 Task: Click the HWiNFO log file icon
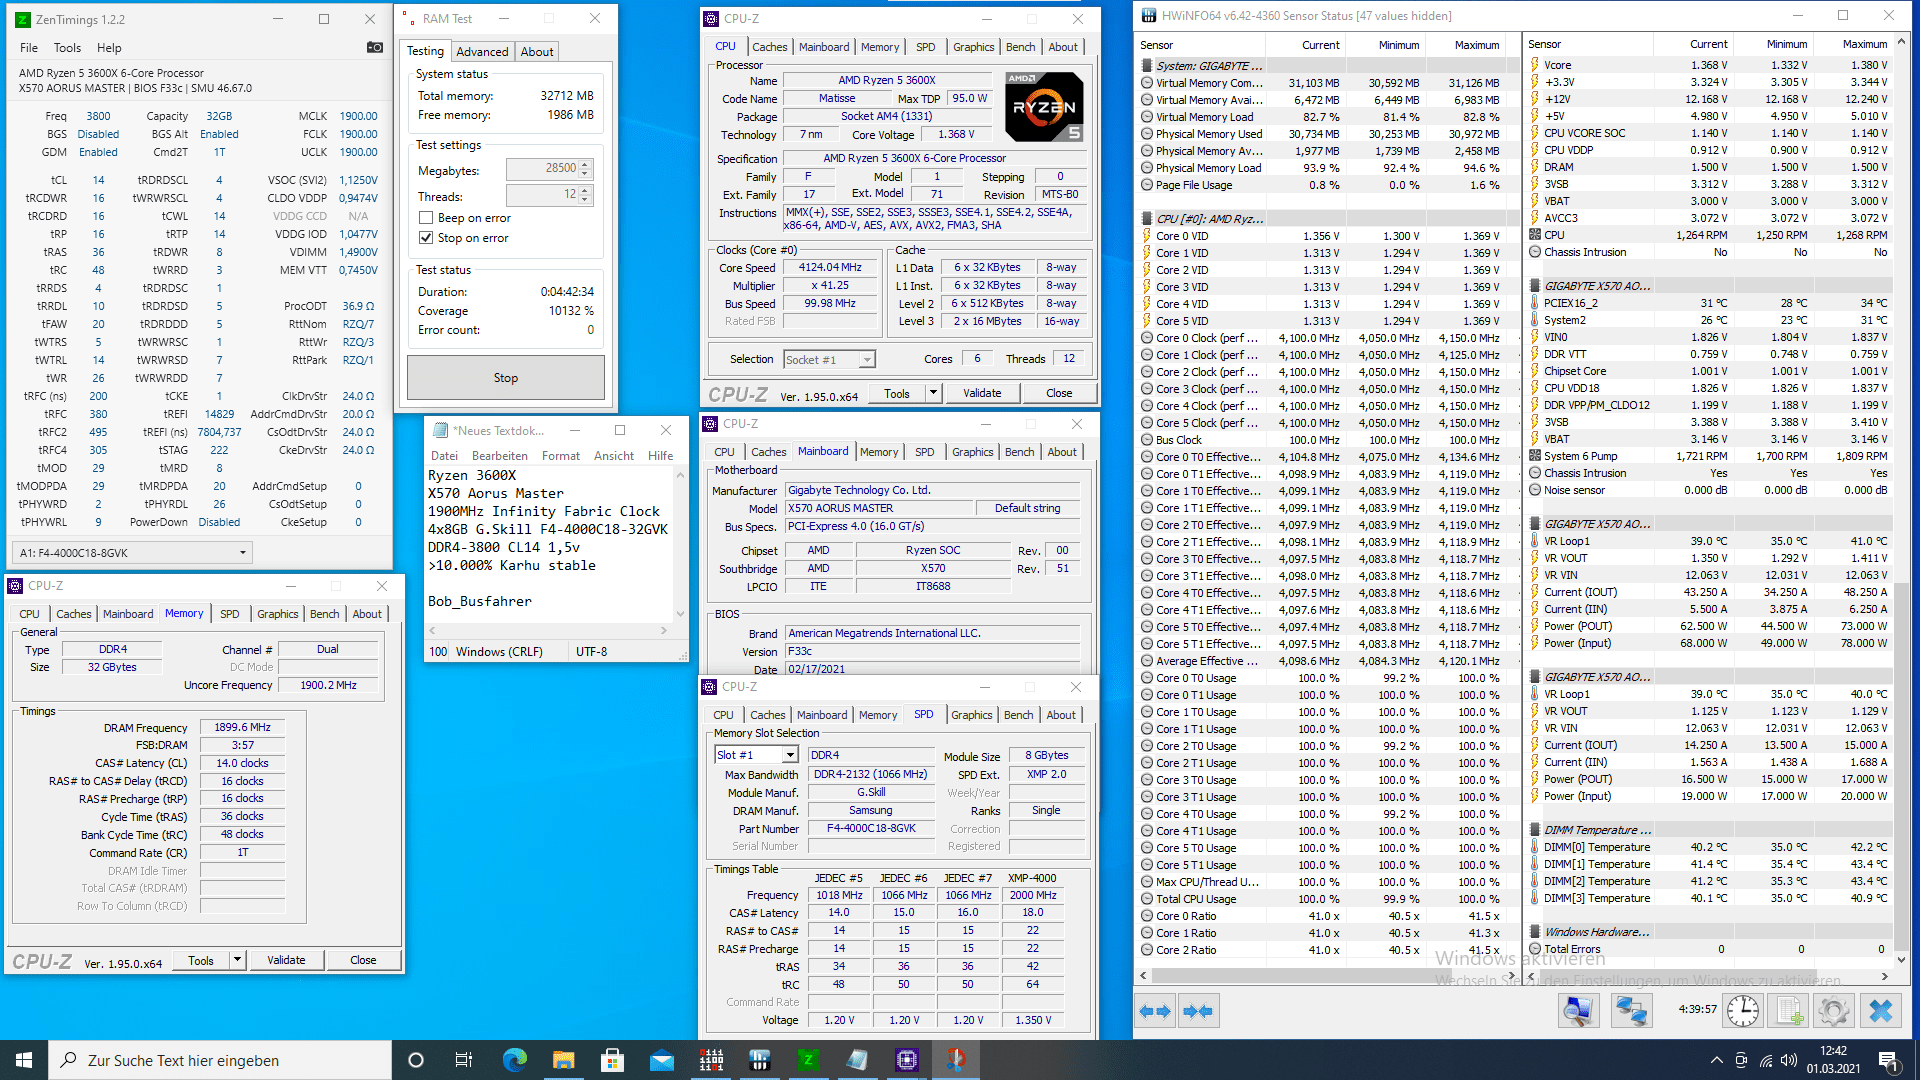[1789, 1011]
